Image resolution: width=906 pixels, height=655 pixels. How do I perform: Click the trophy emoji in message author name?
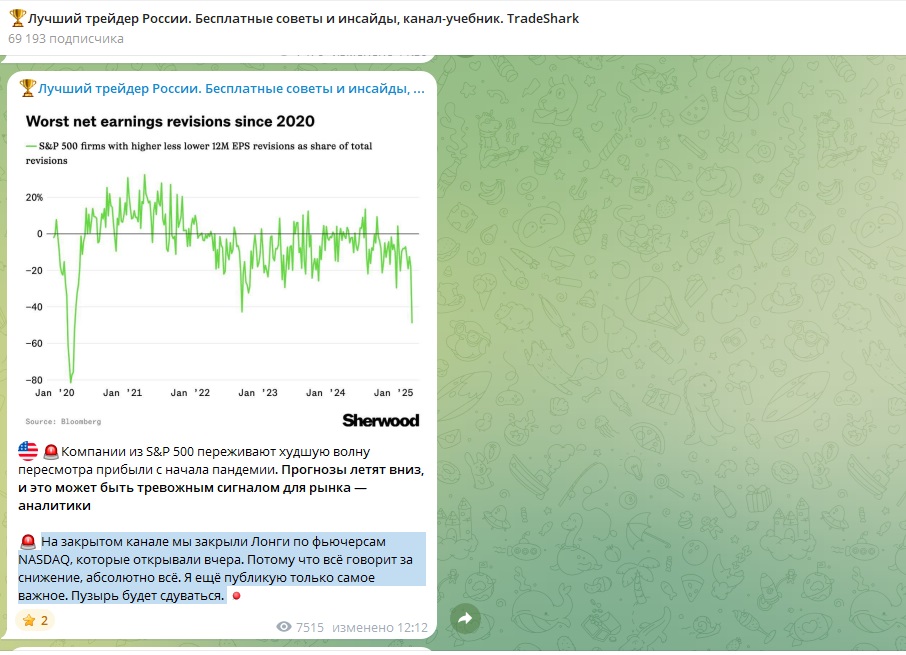[27, 89]
